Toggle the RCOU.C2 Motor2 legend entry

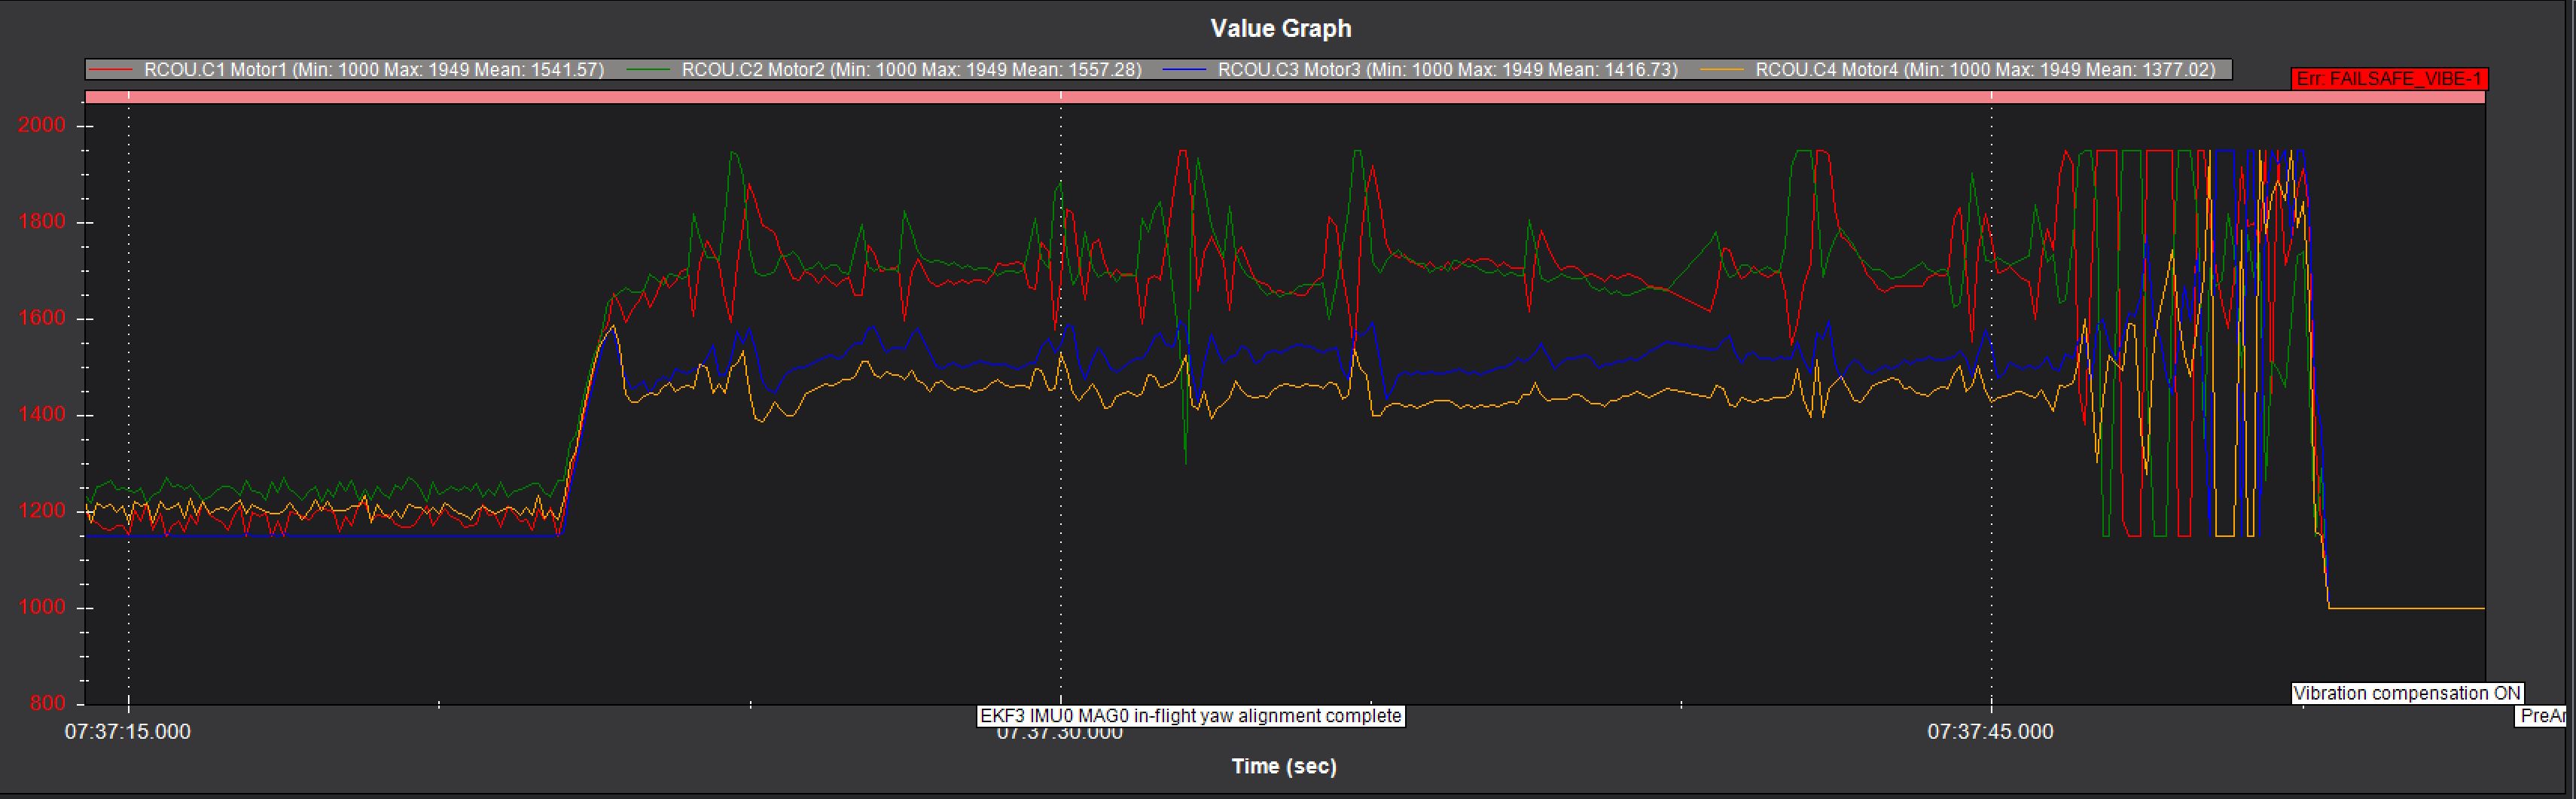911,70
